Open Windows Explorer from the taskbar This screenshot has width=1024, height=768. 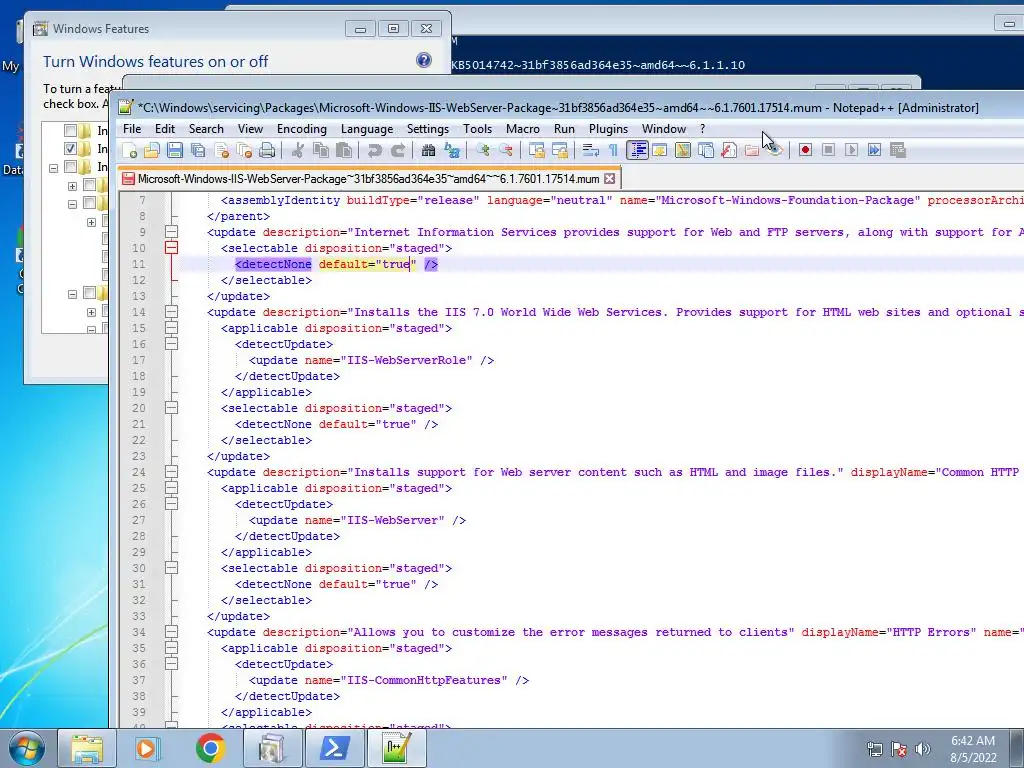(86, 748)
